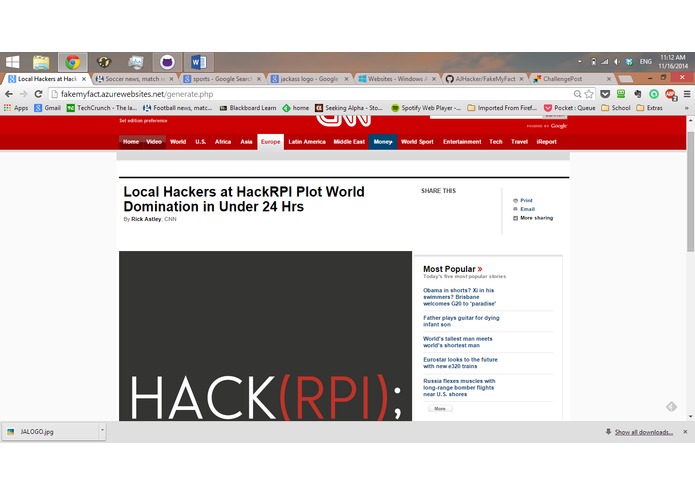Click the page vertical scrollbar thumb
Screen dimensions: 695x494
(x=690, y=191)
